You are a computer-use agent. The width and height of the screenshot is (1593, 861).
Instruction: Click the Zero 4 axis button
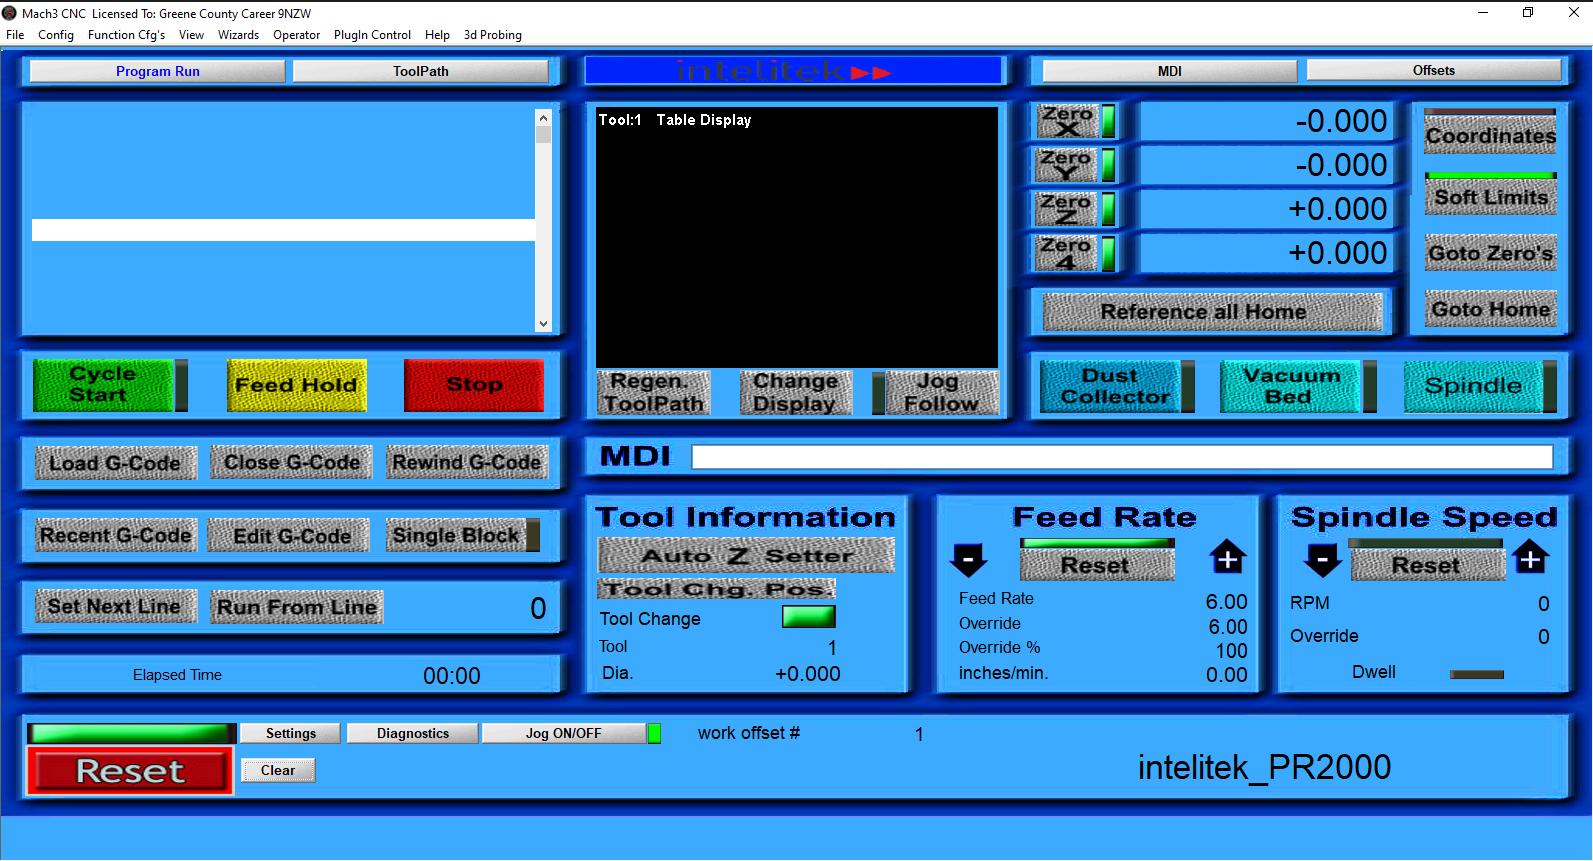click(x=1067, y=253)
